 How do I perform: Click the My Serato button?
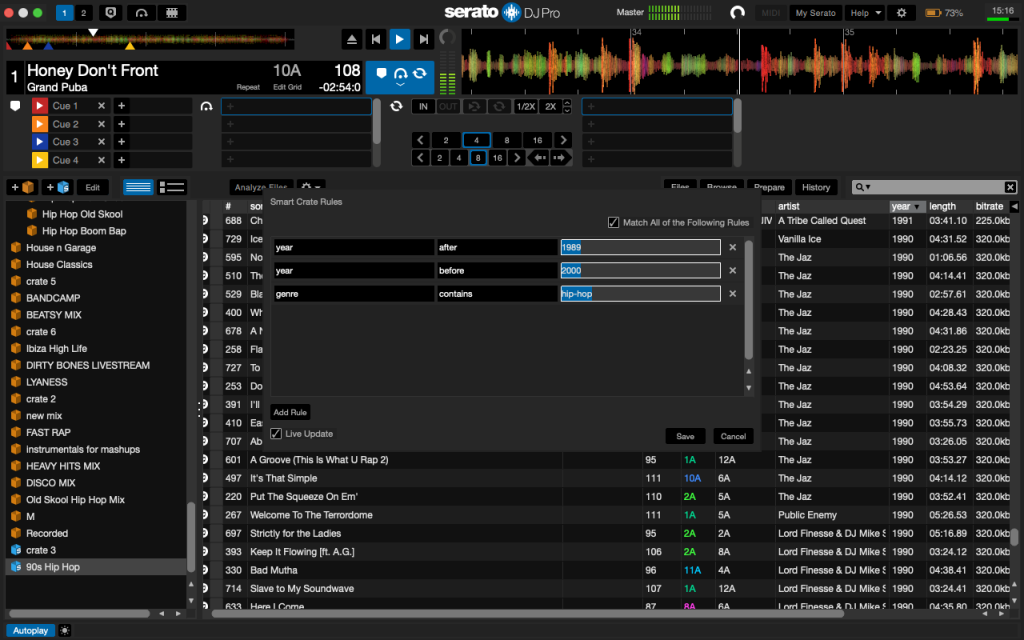point(815,12)
